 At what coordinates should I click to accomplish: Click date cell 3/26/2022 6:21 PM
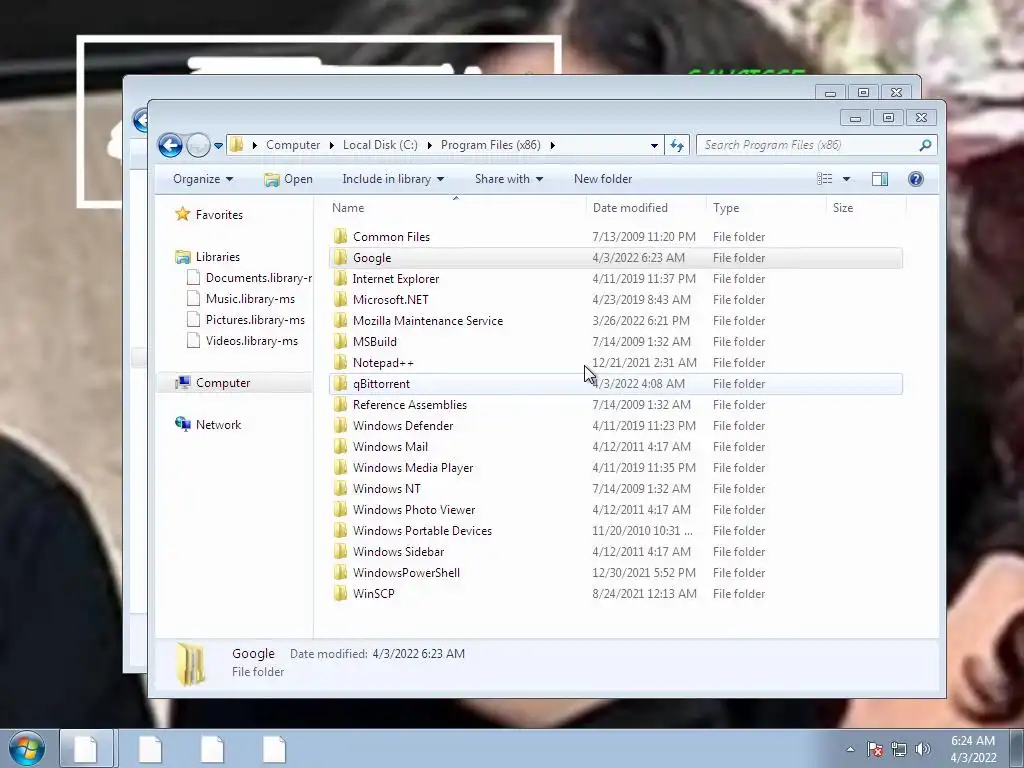coord(641,321)
